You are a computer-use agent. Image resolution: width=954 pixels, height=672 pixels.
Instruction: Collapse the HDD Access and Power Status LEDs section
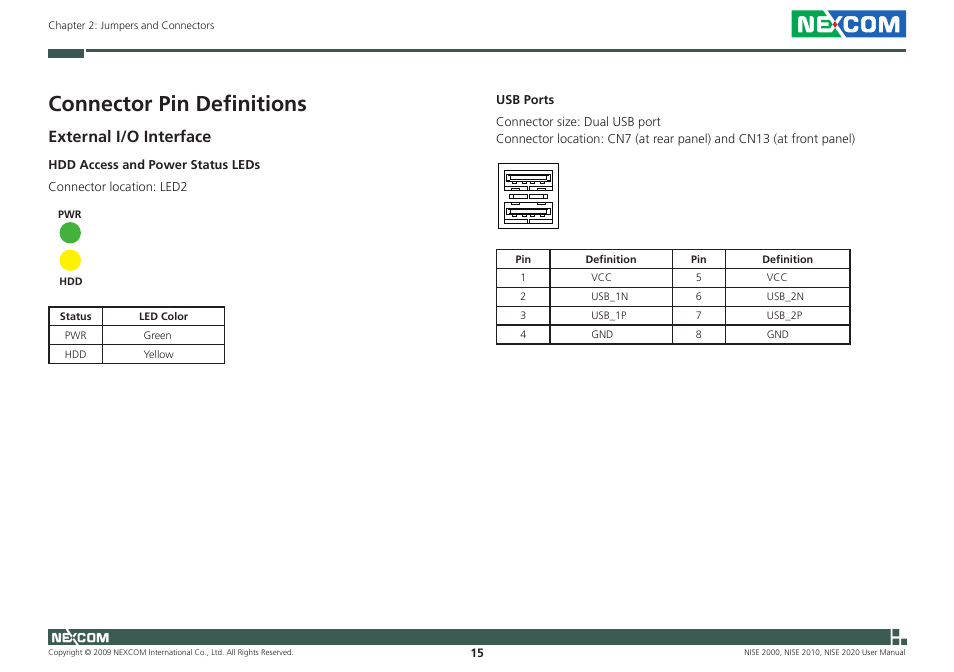coord(155,165)
